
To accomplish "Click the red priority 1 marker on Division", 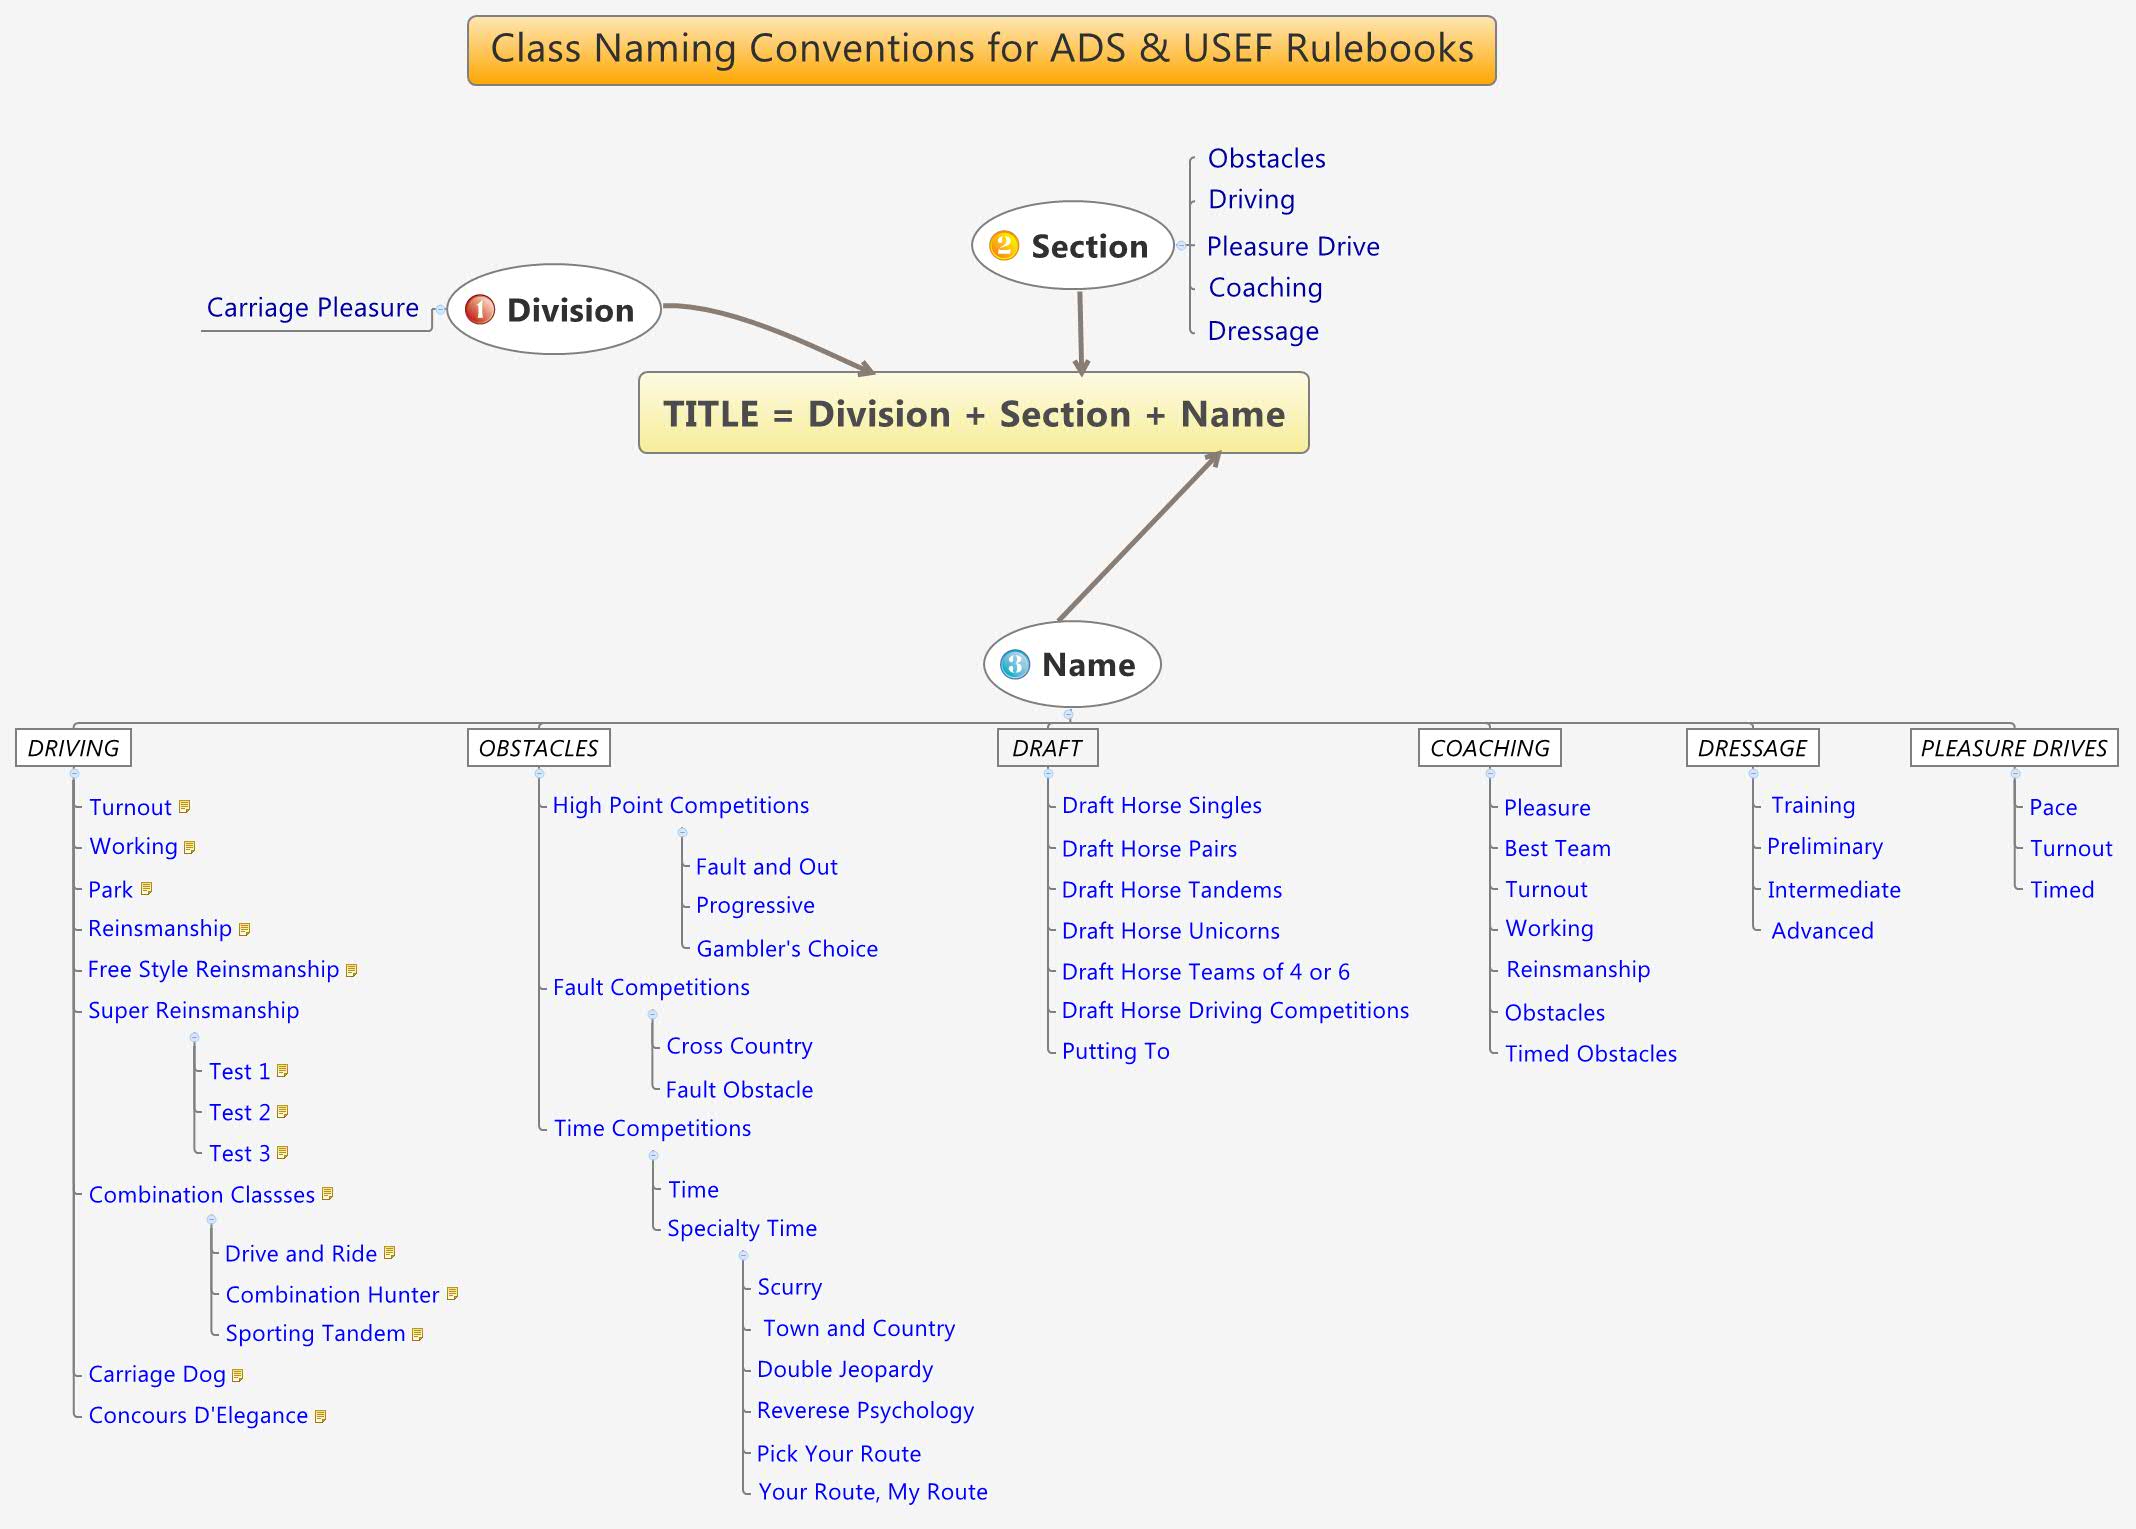I will [480, 310].
